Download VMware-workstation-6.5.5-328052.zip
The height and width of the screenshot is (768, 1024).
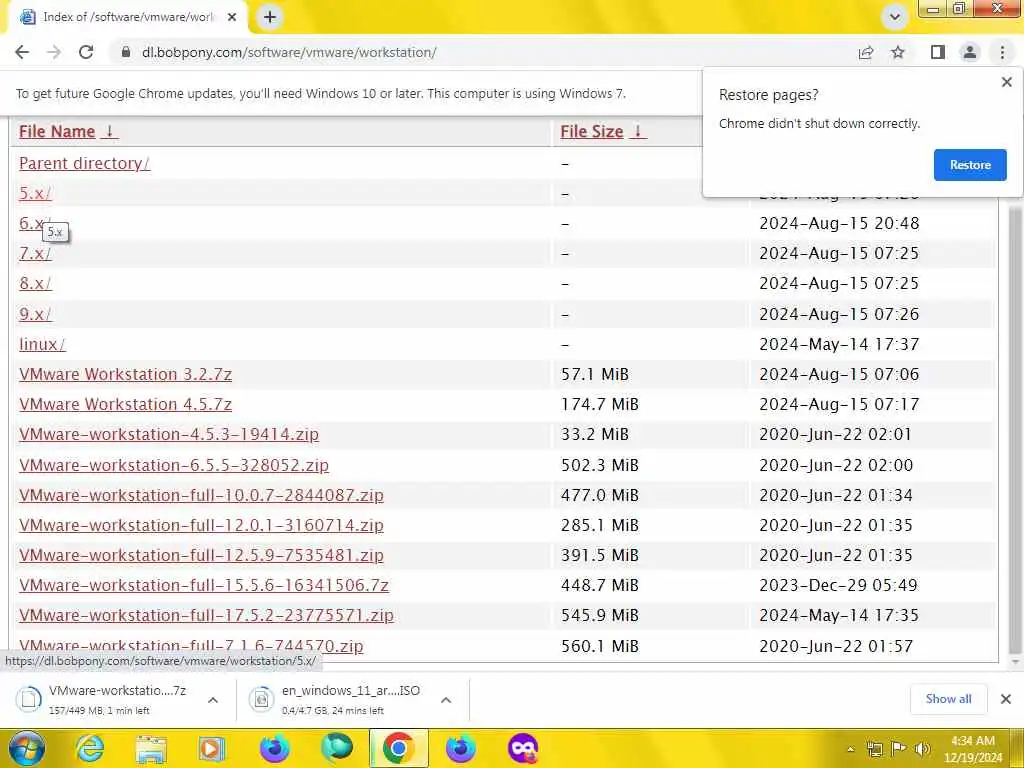pyautogui.click(x=174, y=465)
